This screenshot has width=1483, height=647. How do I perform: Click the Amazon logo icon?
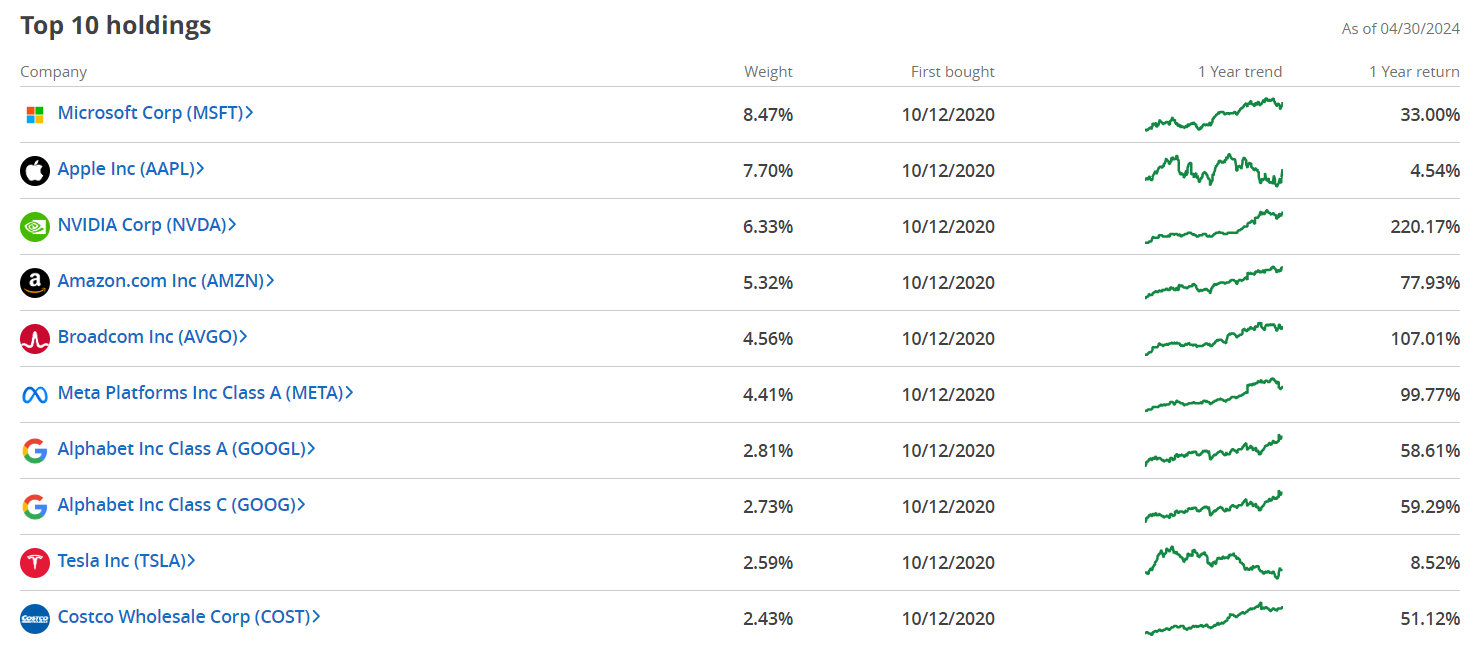tap(35, 283)
